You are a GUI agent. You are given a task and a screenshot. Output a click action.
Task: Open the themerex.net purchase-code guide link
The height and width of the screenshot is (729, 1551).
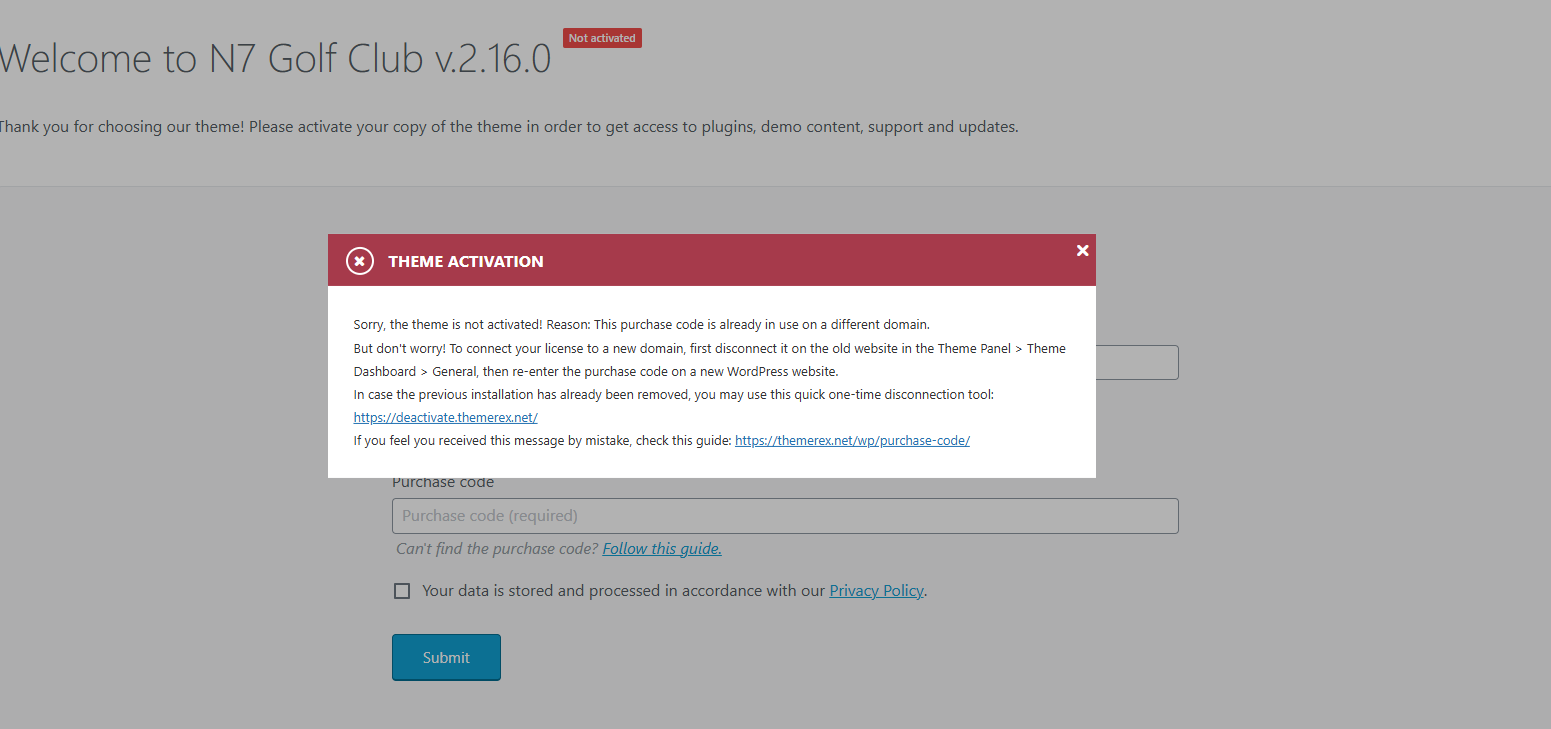(852, 440)
